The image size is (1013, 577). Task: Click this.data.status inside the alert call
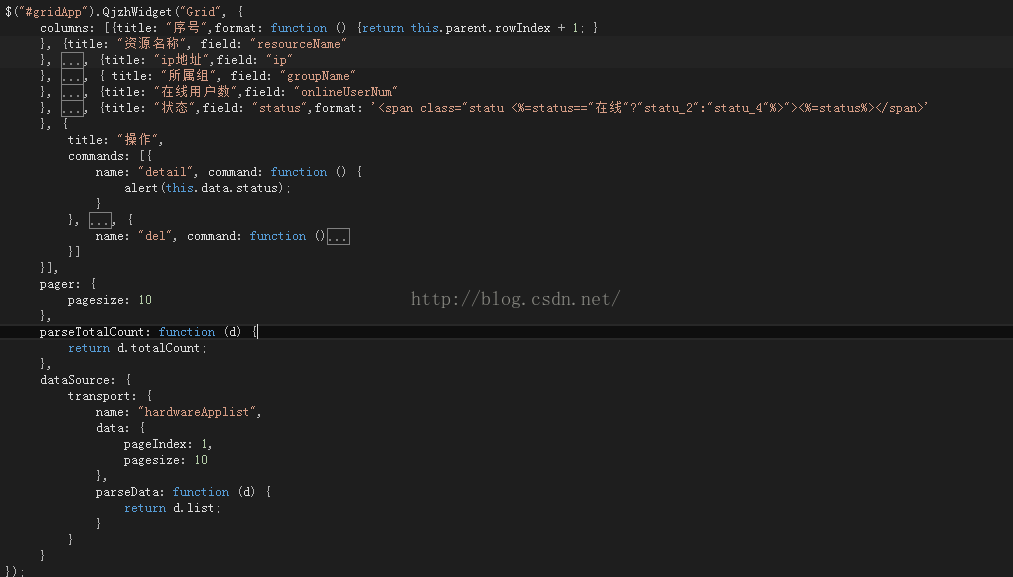[x=221, y=189]
